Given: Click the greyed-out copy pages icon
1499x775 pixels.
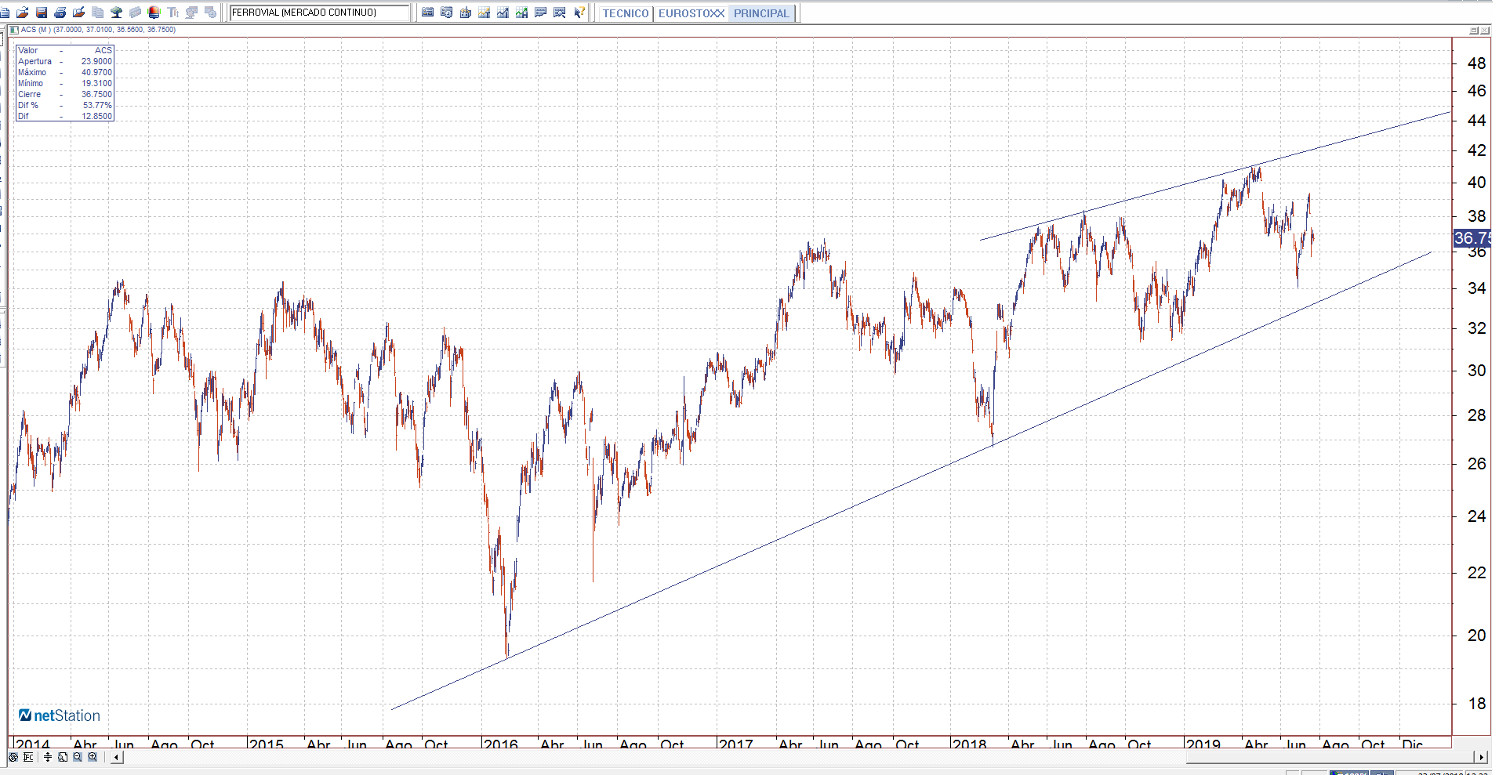Looking at the screenshot, I should (97, 13).
